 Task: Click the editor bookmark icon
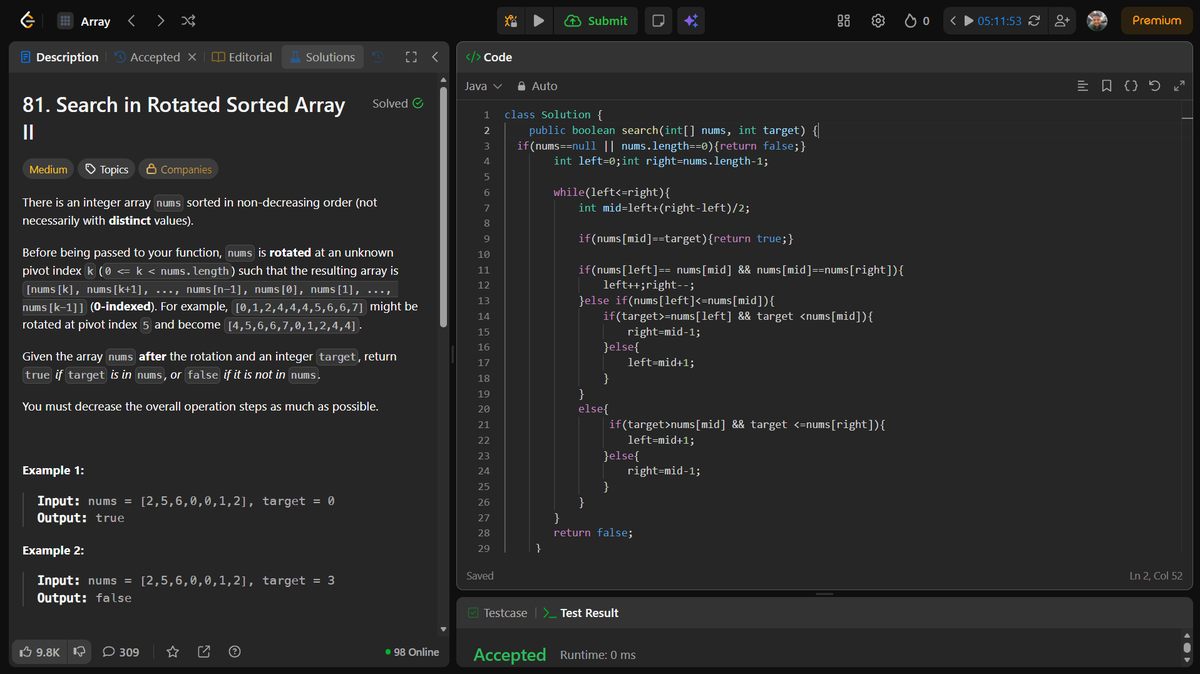(x=1107, y=86)
